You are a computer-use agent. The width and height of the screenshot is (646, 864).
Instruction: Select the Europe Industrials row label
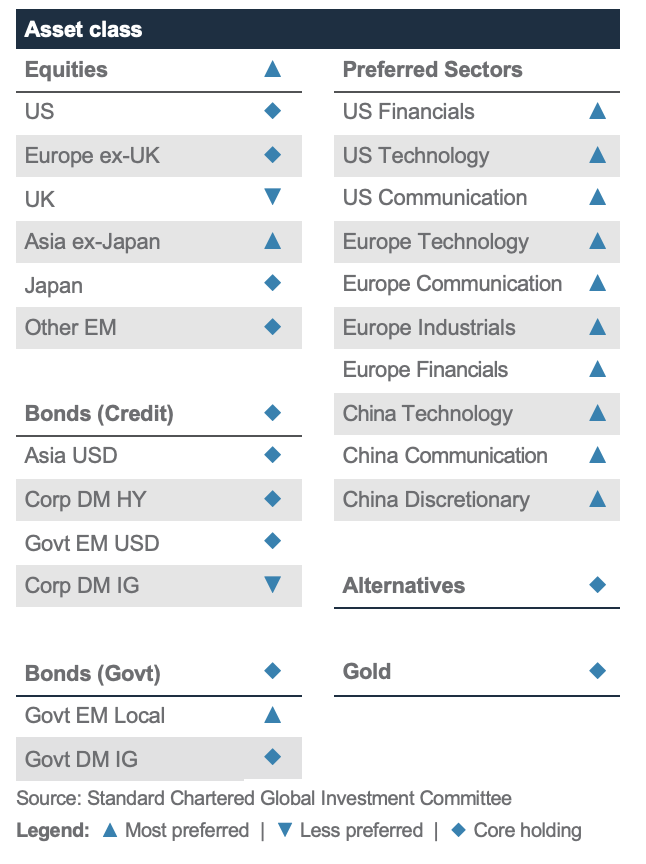point(429,328)
